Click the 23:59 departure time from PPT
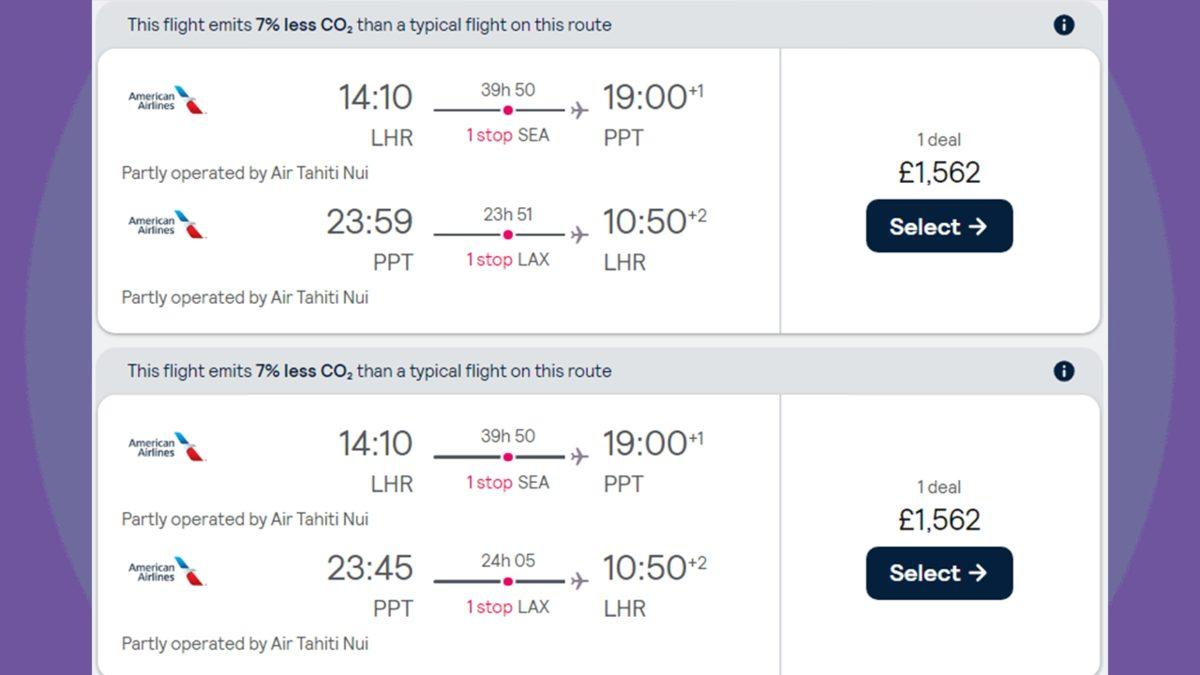This screenshot has height=675, width=1200. tap(369, 222)
